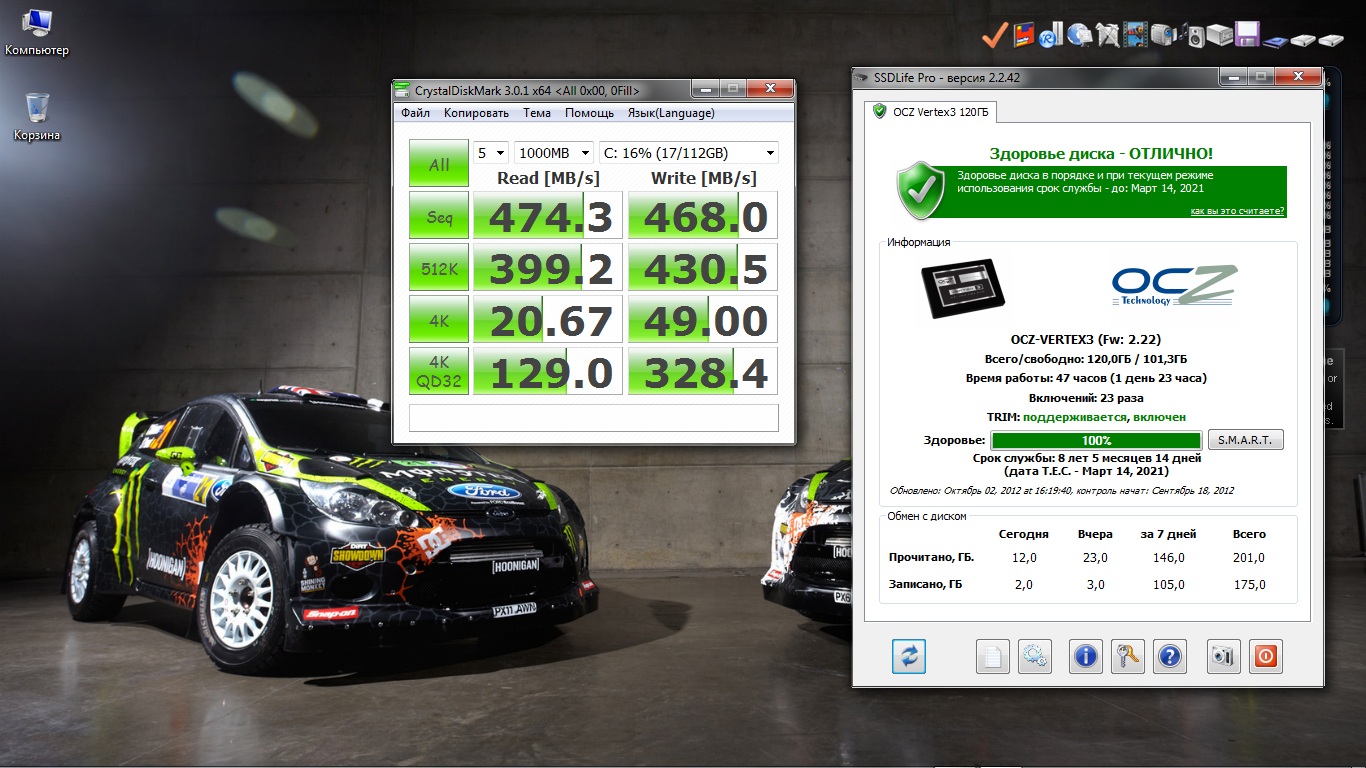Open test size dropdown showing 1000MB
1366x768 pixels.
554,153
